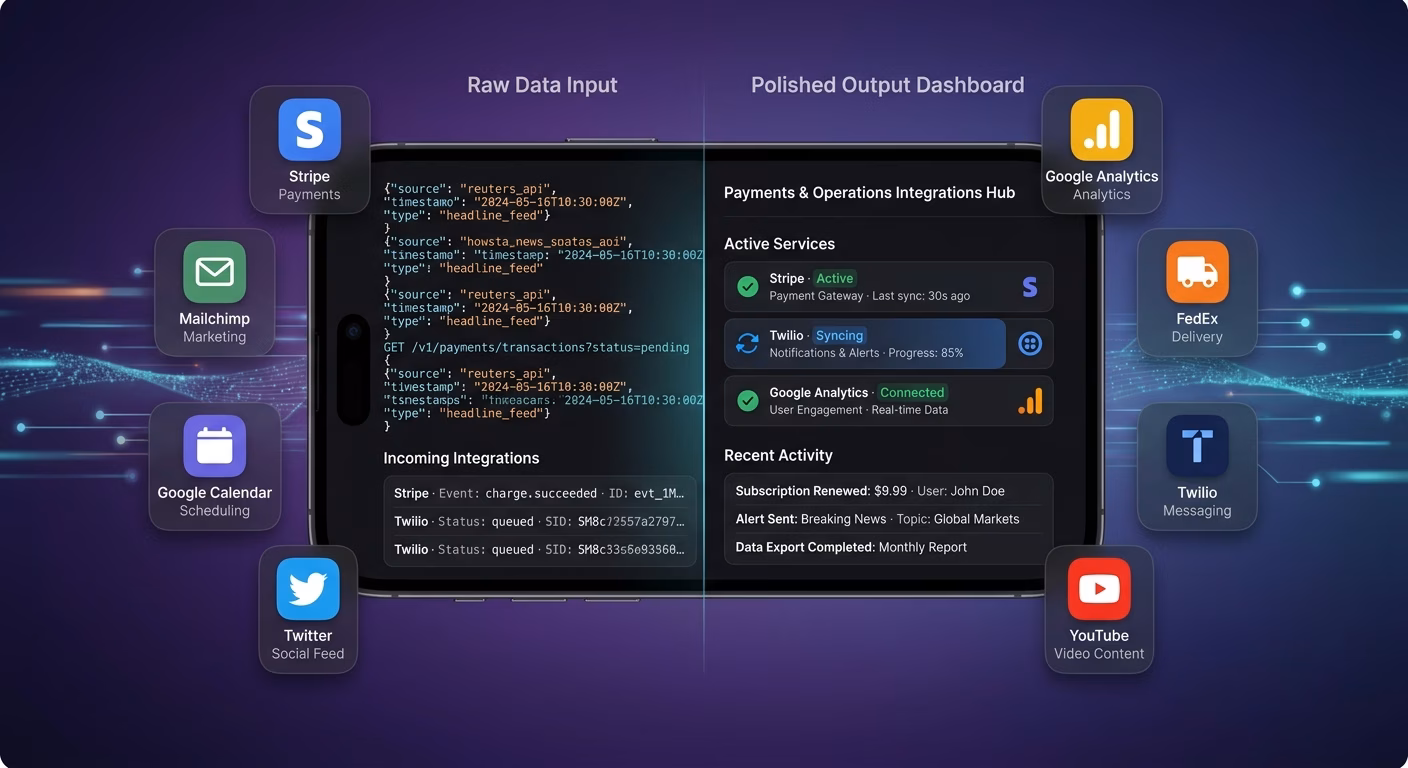
Task: Click the Payments & Operations Integrations Hub title
Action: (x=869, y=193)
